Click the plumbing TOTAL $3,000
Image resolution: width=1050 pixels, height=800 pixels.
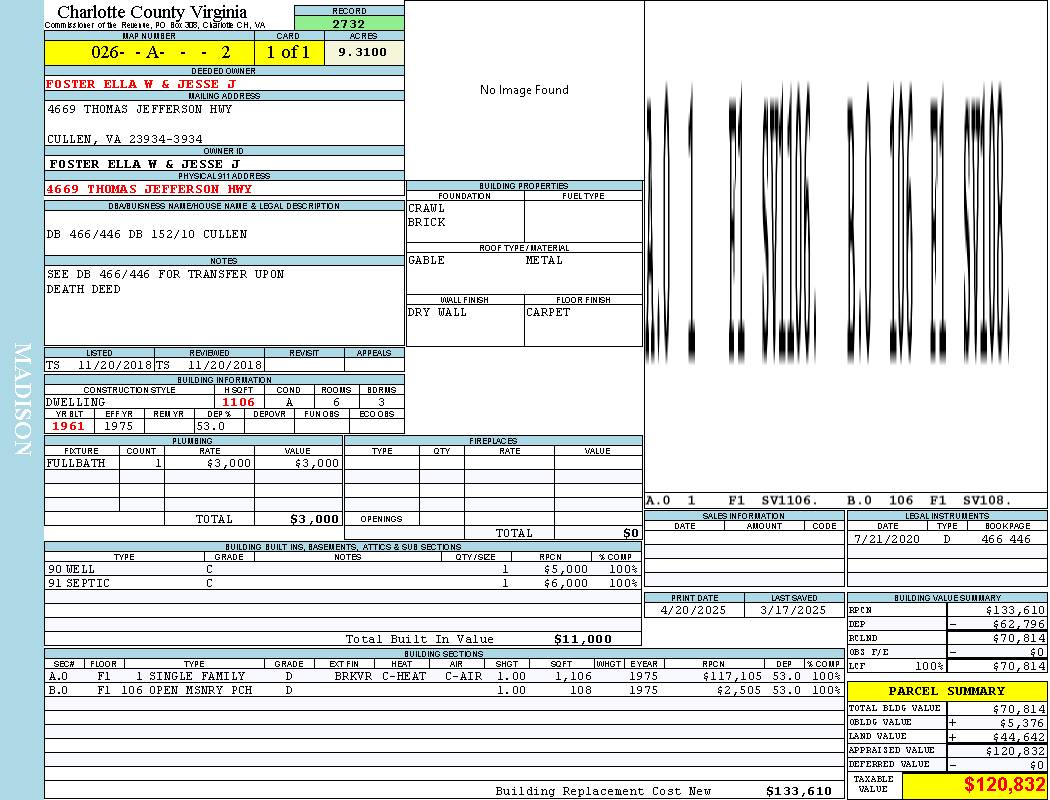[314, 519]
